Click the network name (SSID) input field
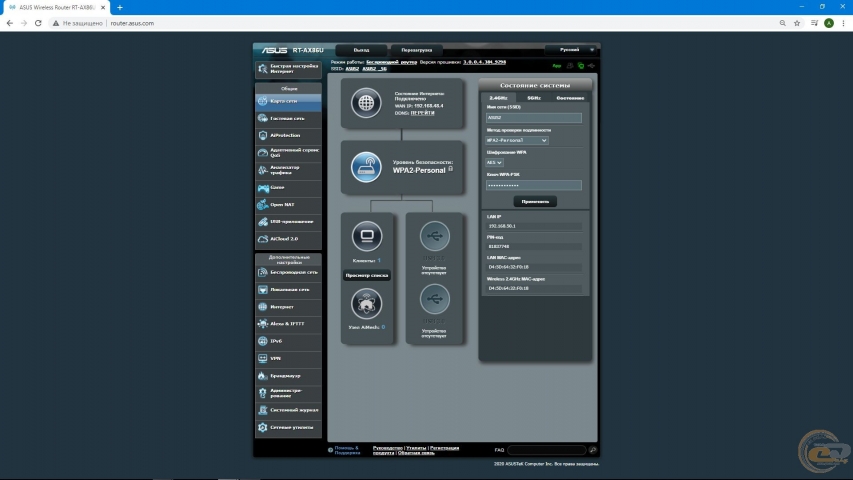Screen dimensions: 853x480 534,118
